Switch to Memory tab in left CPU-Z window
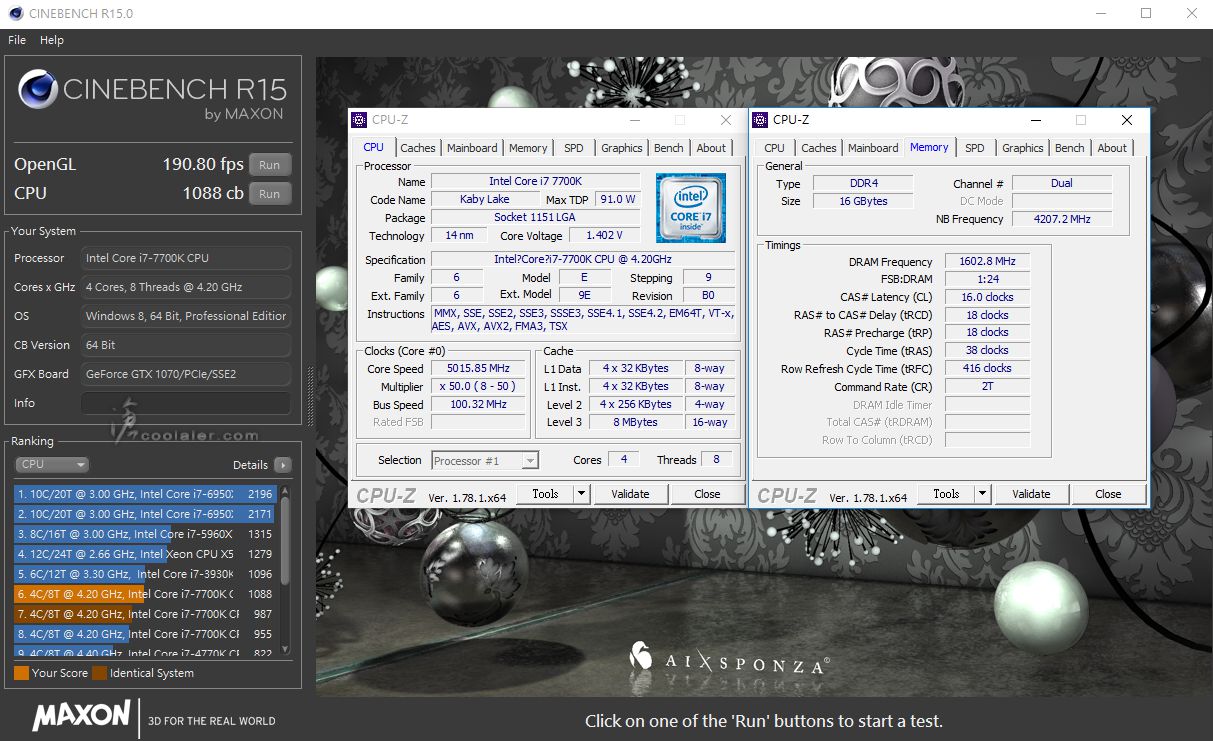1213x741 pixels. coord(528,148)
